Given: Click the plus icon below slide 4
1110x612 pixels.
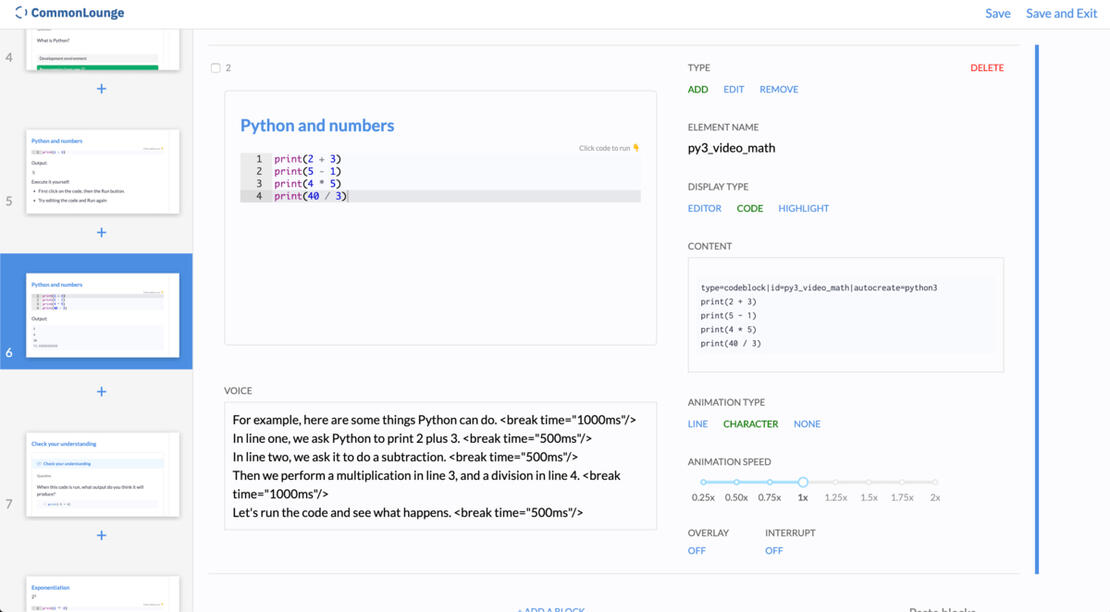Looking at the screenshot, I should [101, 89].
